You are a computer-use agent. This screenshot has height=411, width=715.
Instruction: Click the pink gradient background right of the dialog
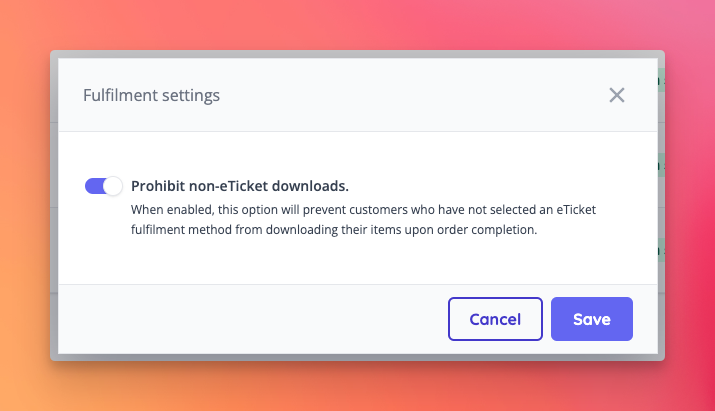coord(690,205)
